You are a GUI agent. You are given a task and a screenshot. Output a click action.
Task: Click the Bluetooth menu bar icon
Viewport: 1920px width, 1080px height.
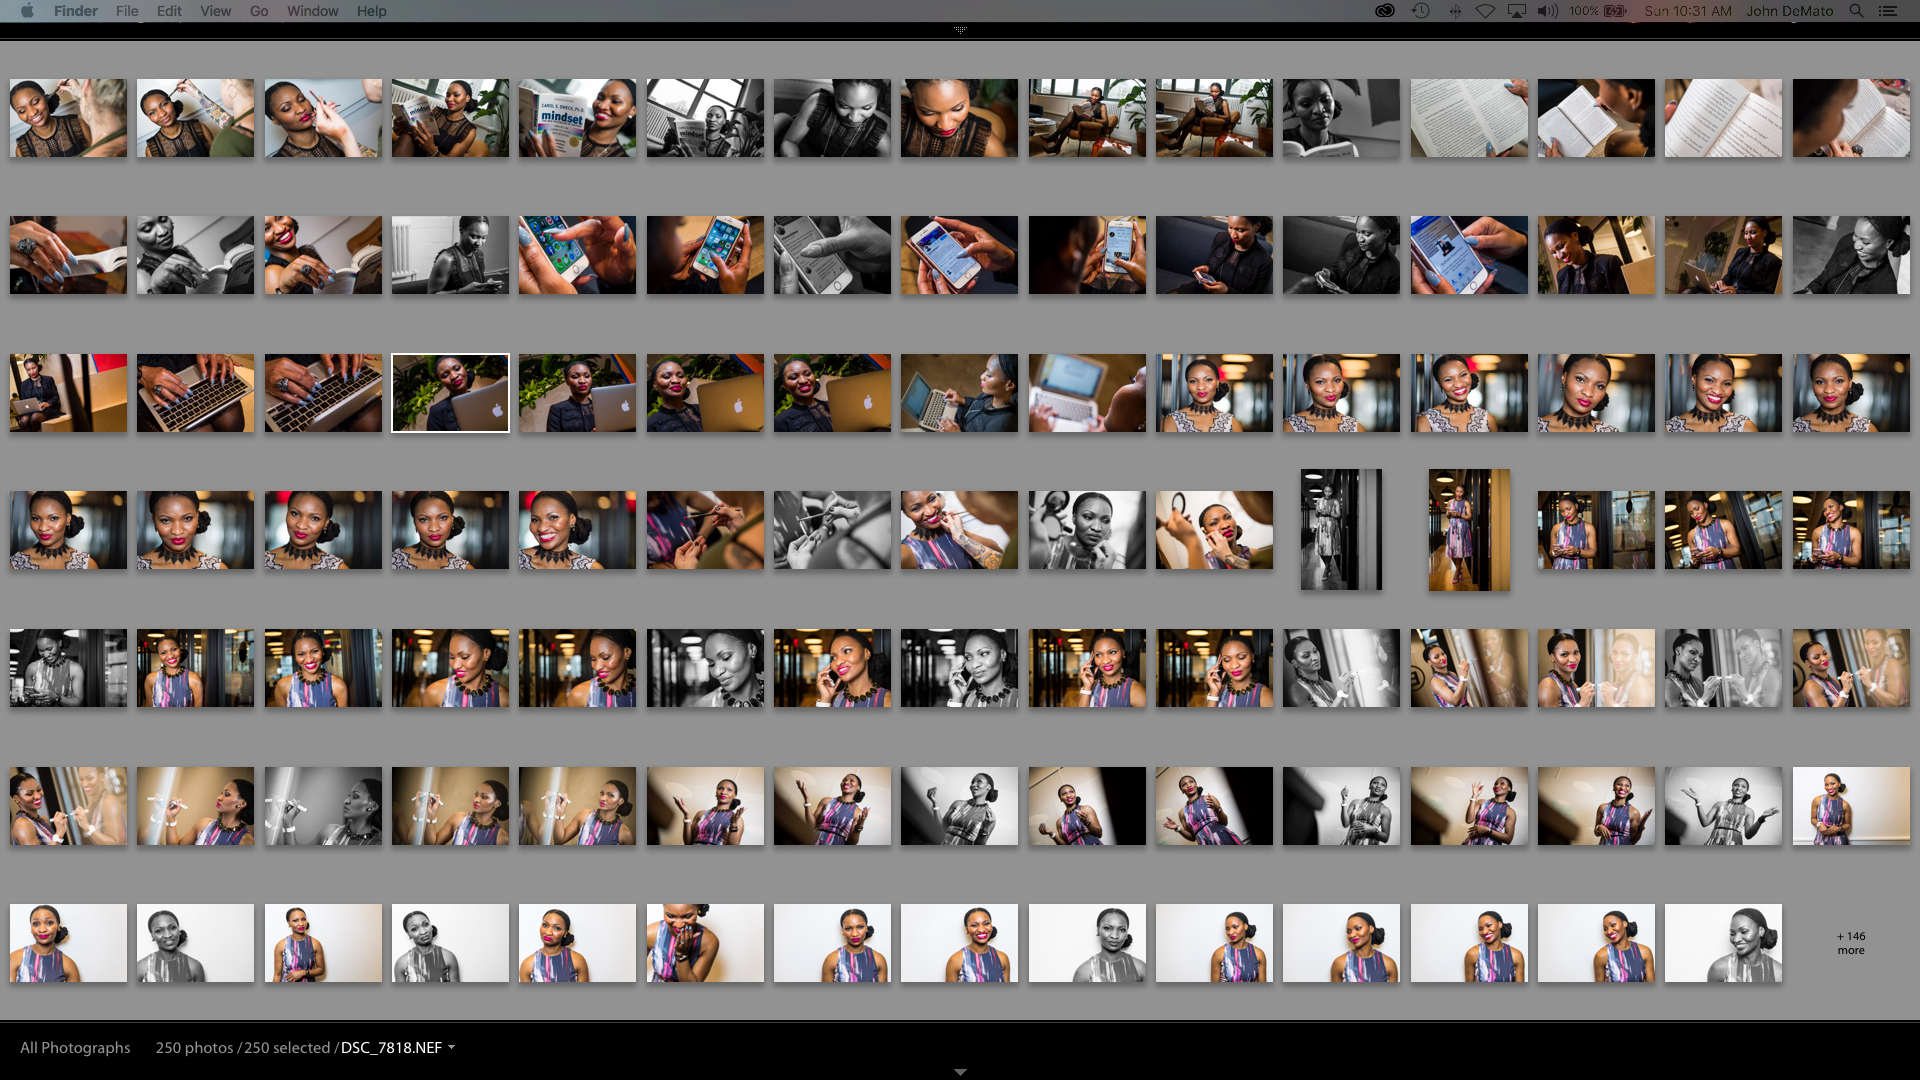point(1455,11)
